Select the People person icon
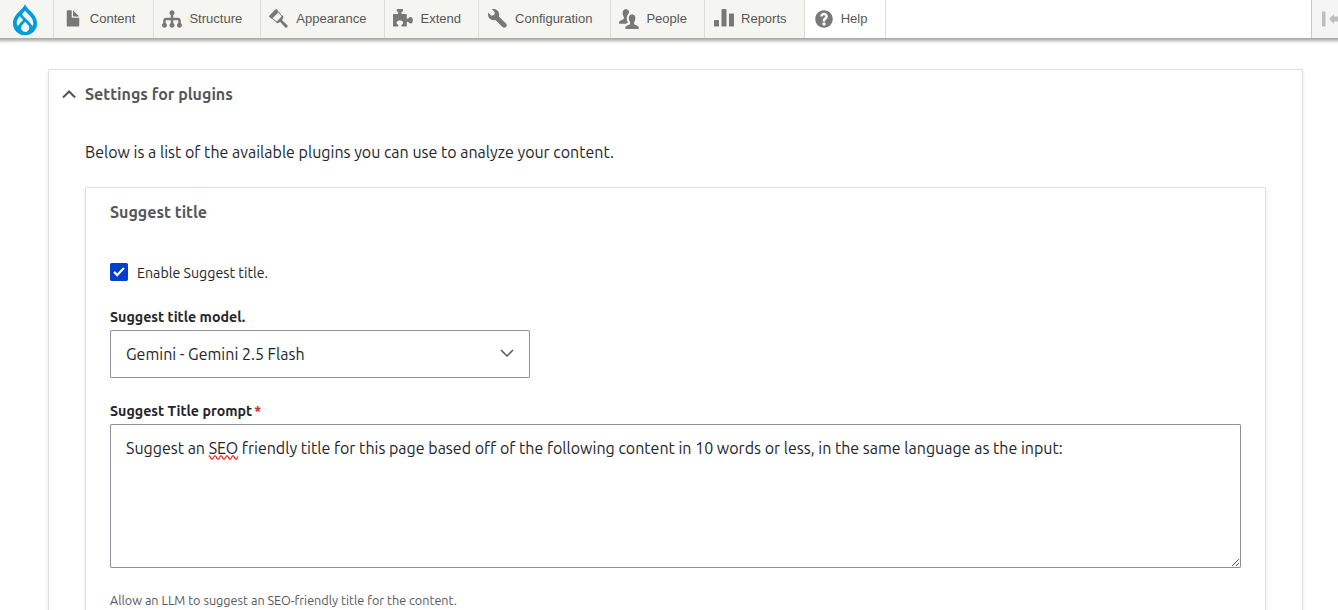Image resolution: width=1338 pixels, height=610 pixels. 627,18
